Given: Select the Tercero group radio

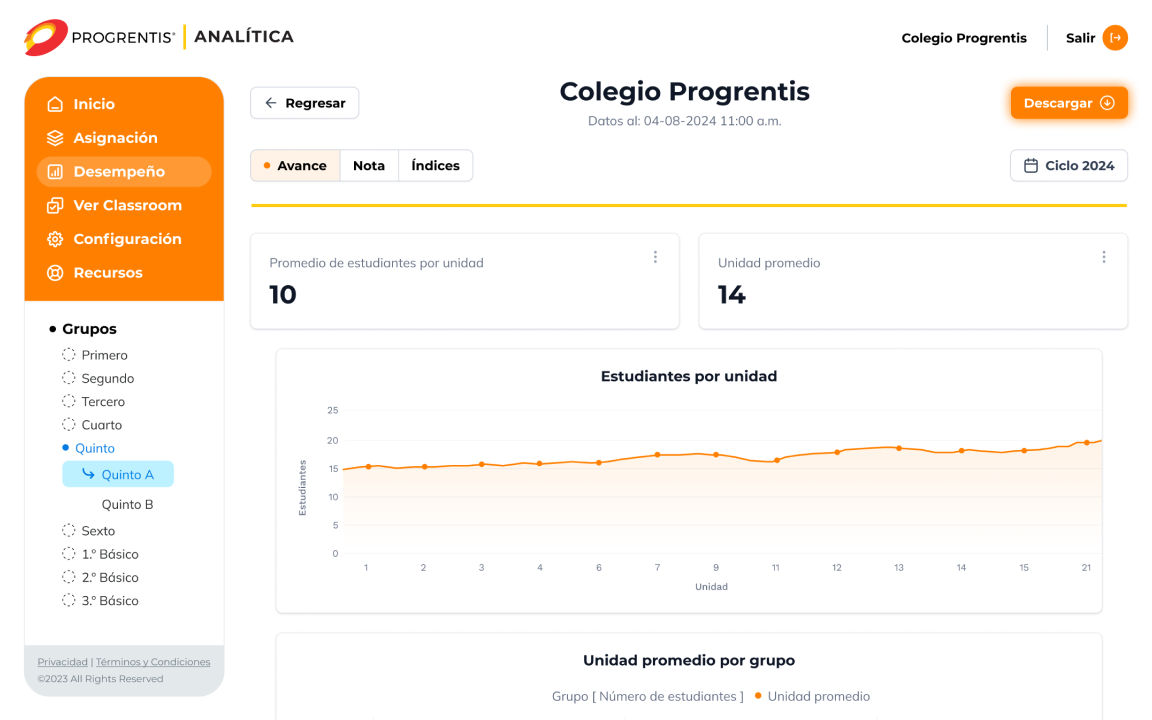Looking at the screenshot, I should [x=68, y=401].
